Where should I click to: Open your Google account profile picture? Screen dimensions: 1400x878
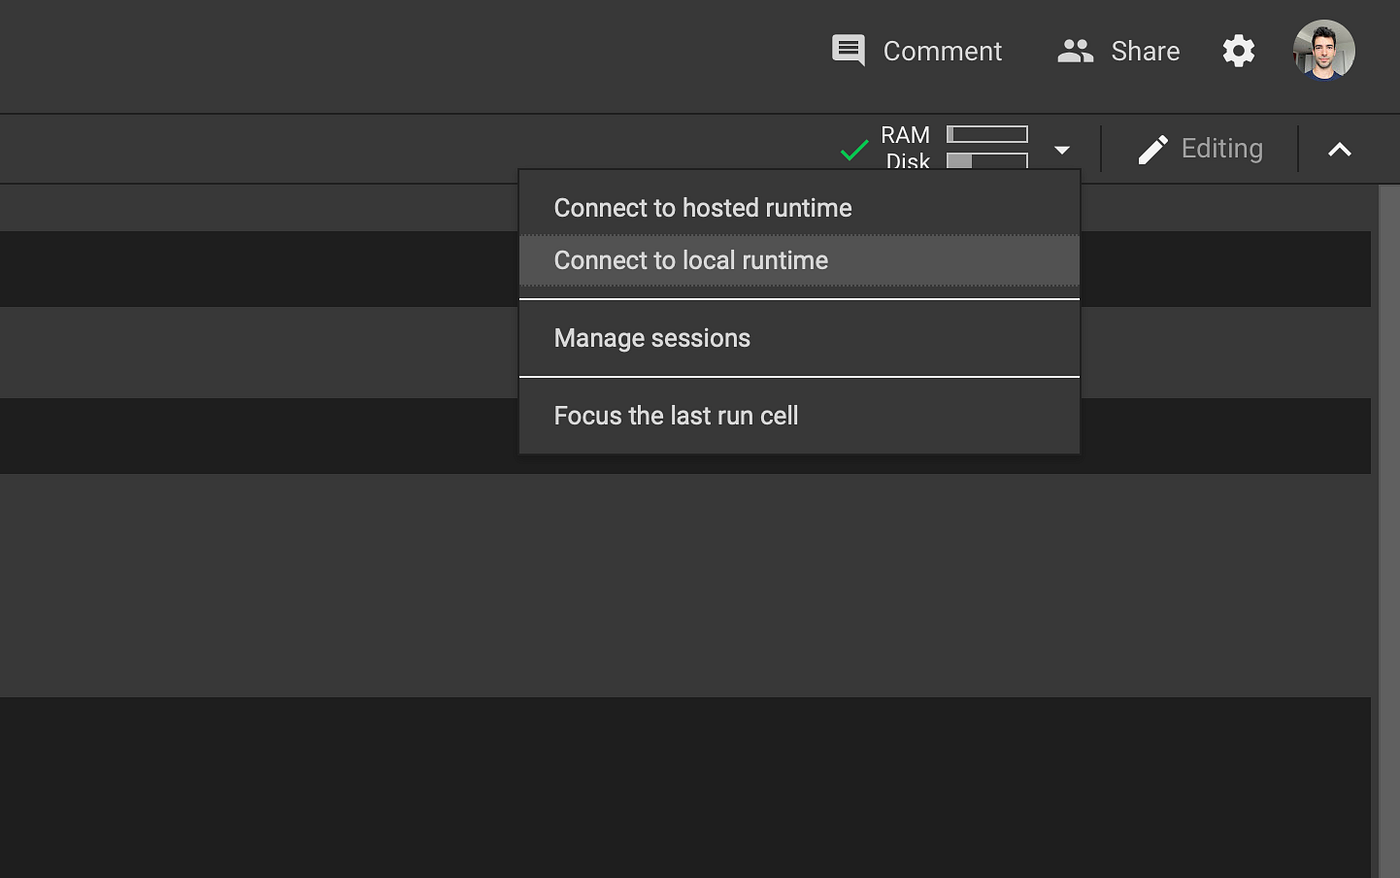[1323, 50]
